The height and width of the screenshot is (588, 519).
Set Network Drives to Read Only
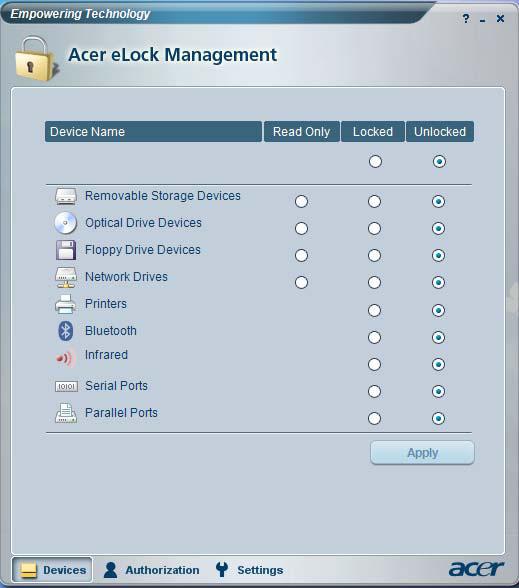click(x=301, y=282)
